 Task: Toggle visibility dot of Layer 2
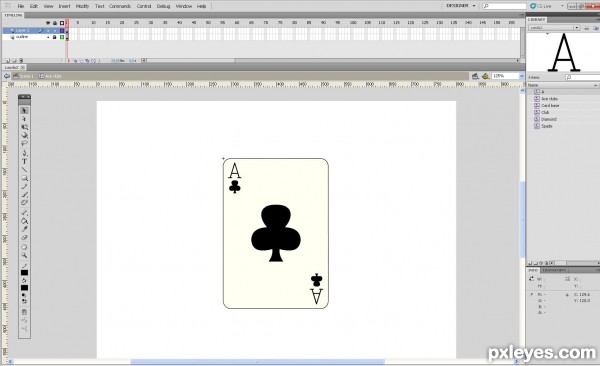48,30
